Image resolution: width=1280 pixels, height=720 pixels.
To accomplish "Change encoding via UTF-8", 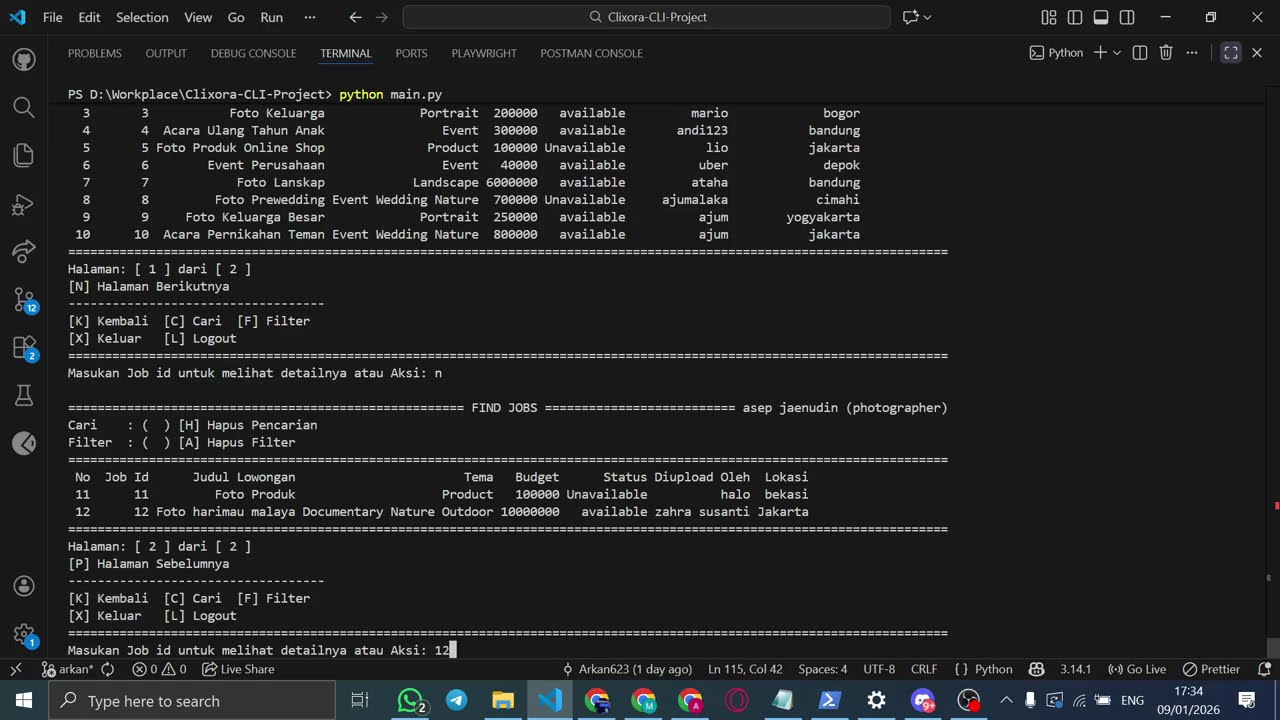I will 879,669.
